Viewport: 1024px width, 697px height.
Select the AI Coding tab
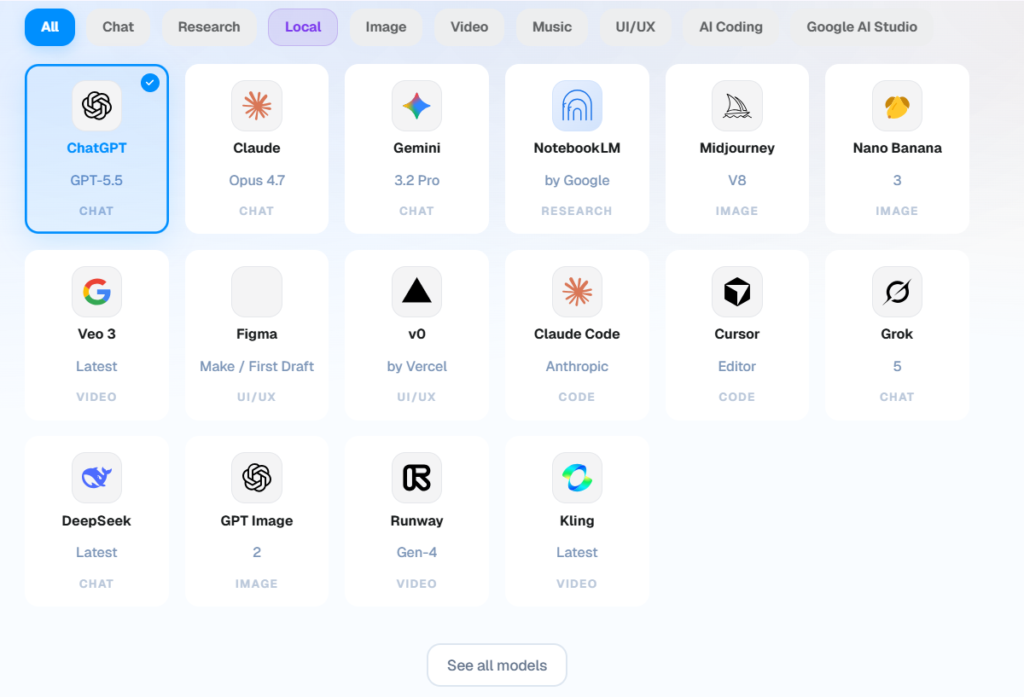[731, 27]
